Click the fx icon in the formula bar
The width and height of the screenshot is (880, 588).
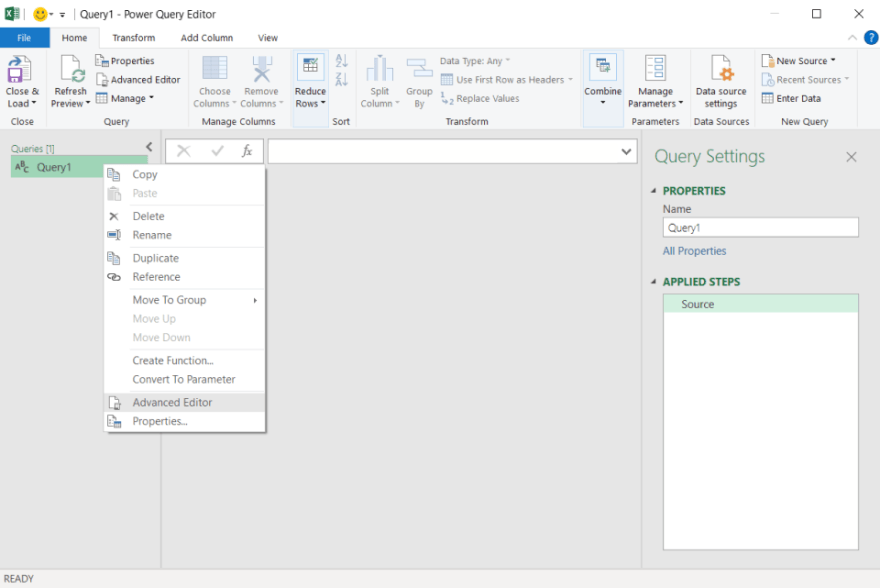[x=248, y=151]
